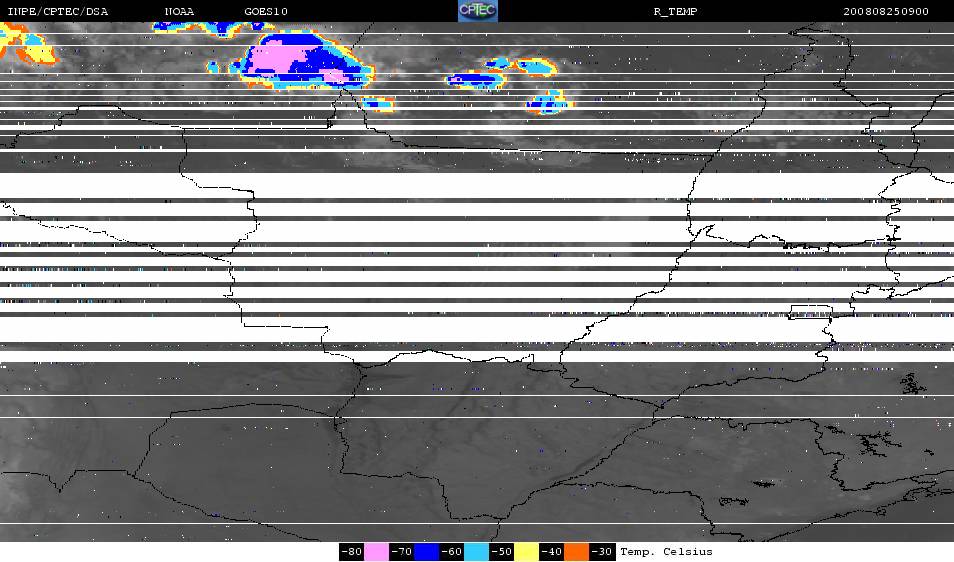The height and width of the screenshot is (562, 954).
Task: Click the -50 legend value
Action: coord(501,552)
